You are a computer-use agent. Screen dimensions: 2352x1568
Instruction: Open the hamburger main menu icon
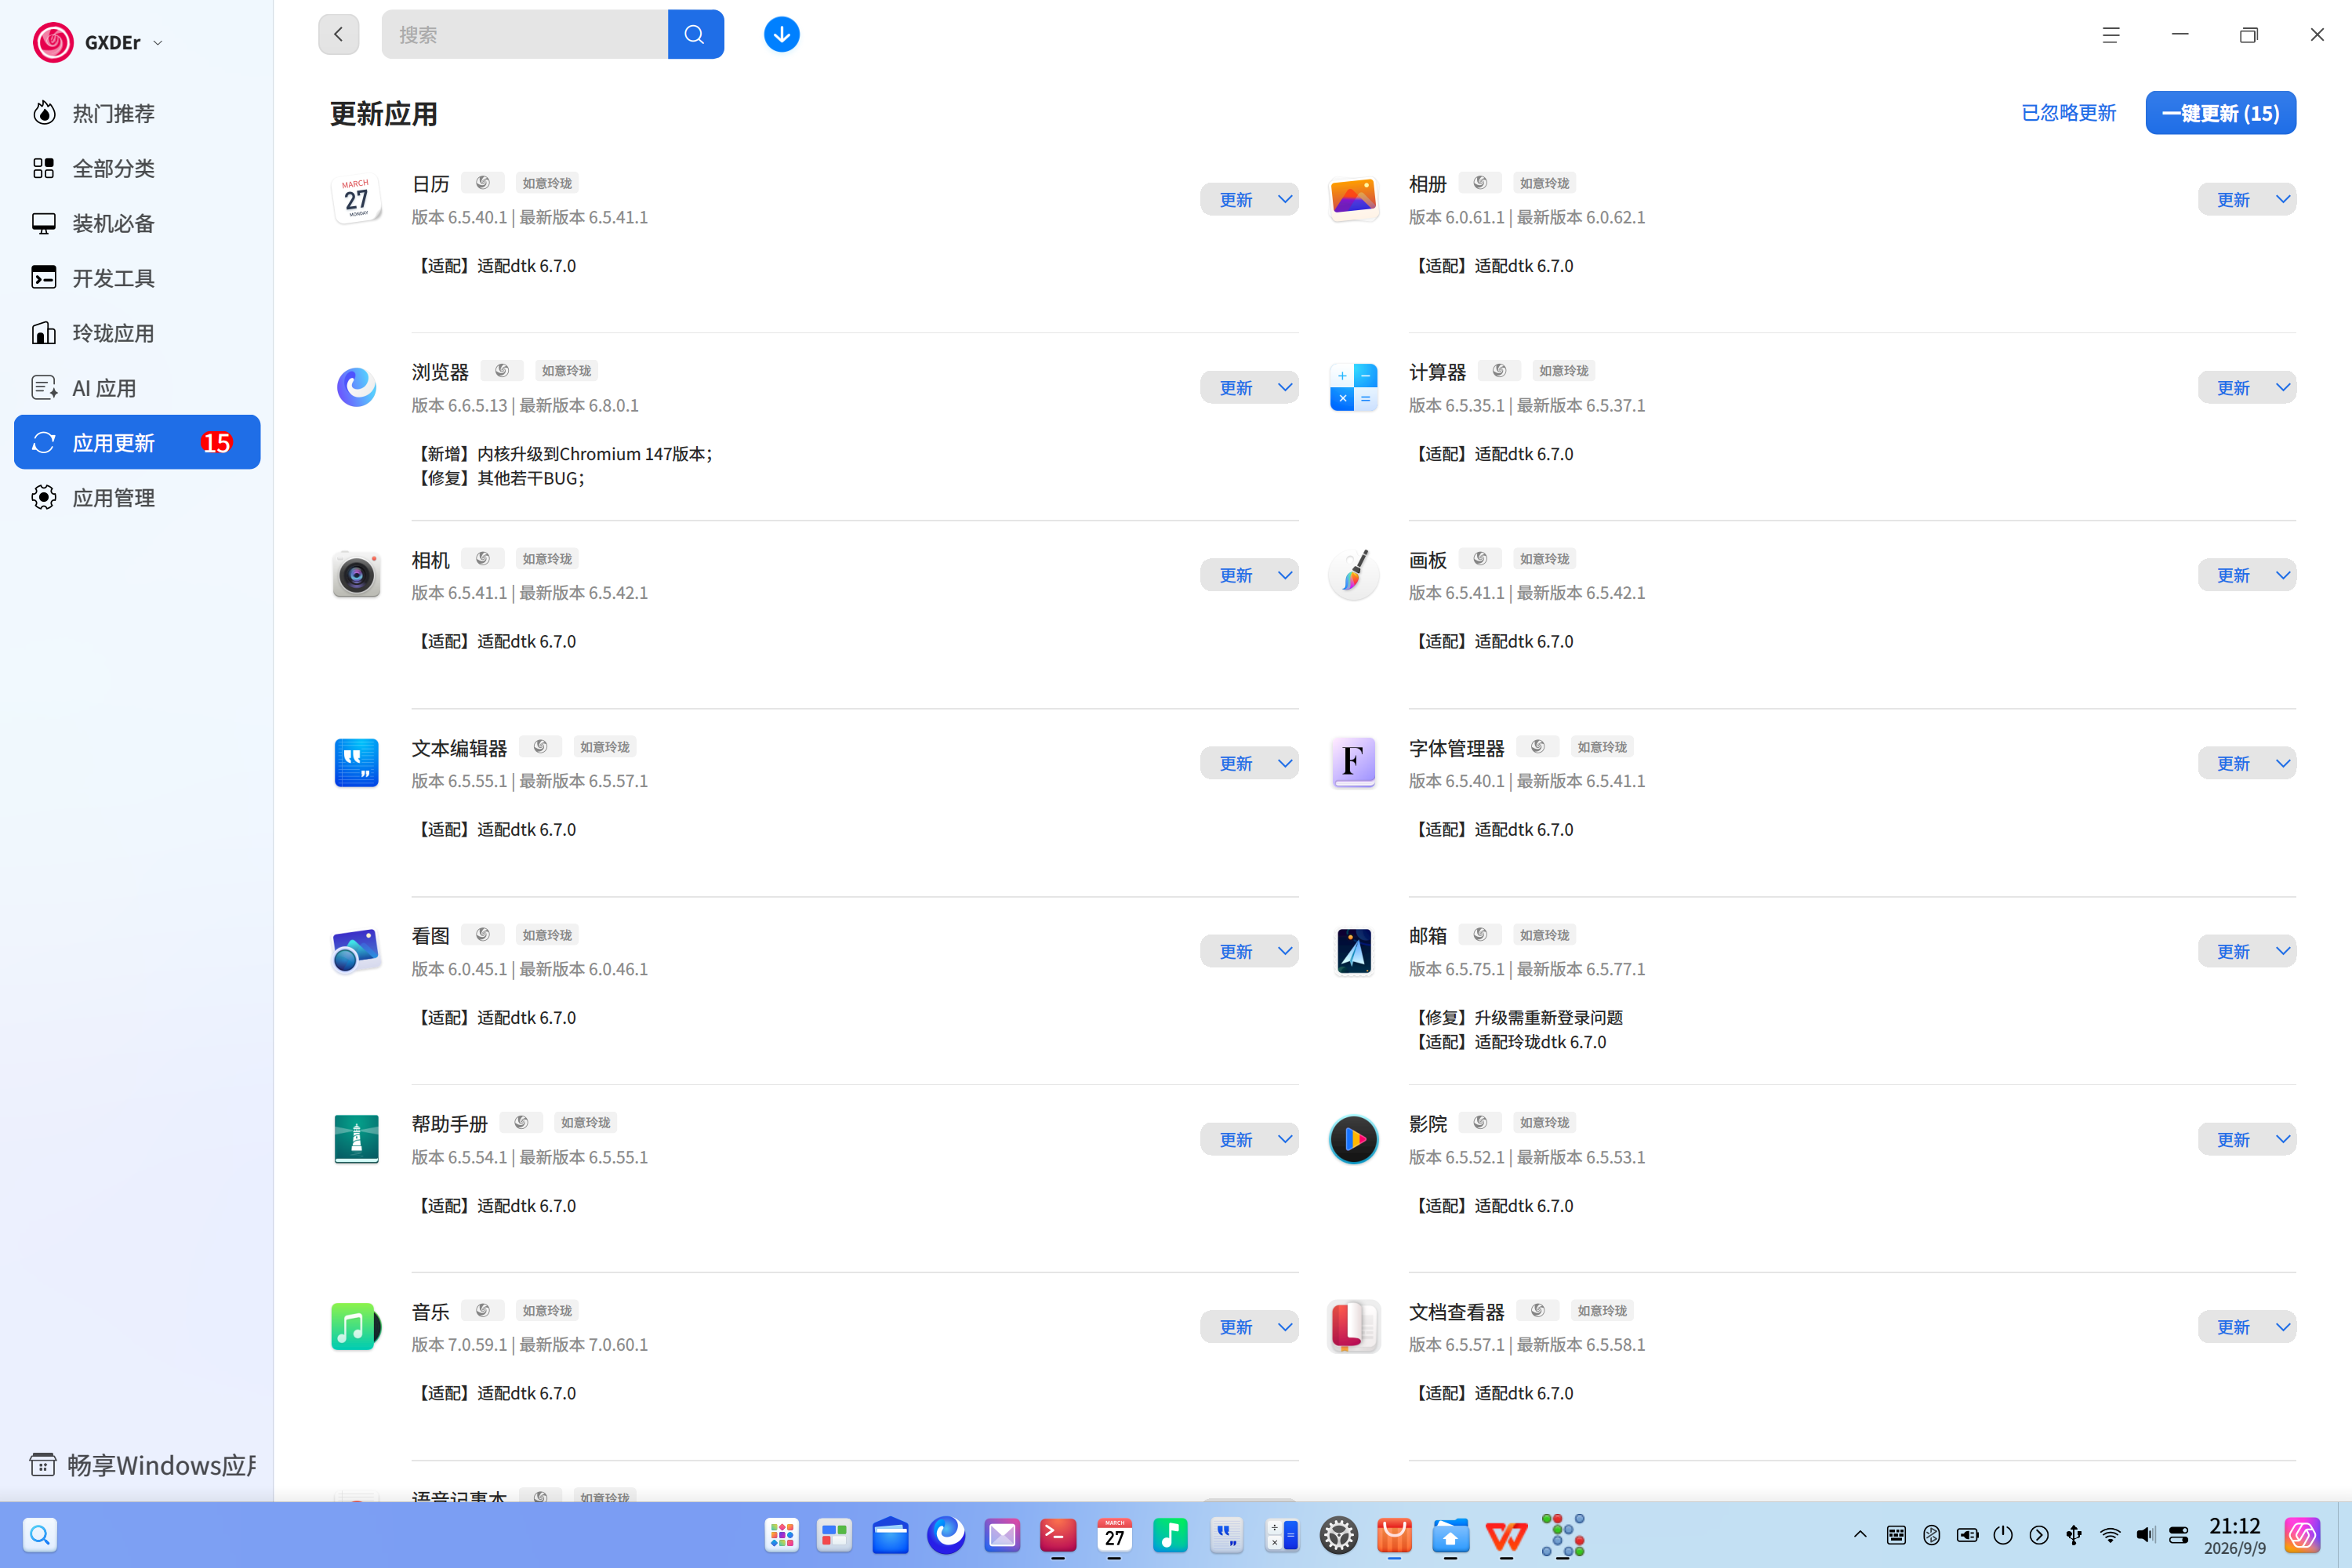pos(2111,35)
